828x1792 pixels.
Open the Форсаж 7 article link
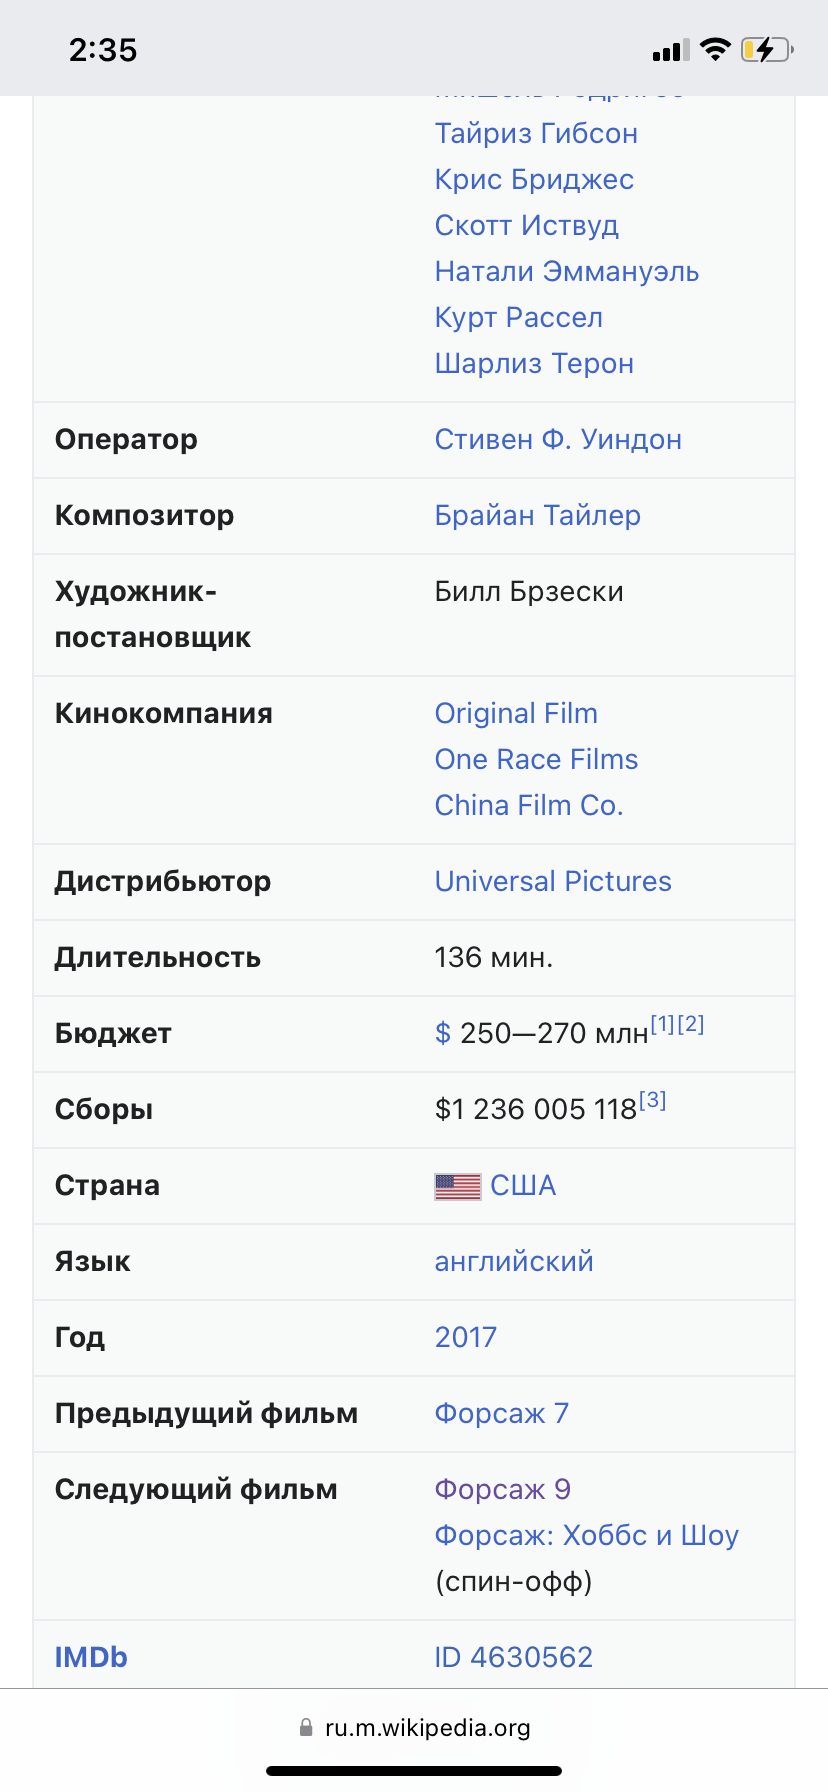tap(501, 1413)
